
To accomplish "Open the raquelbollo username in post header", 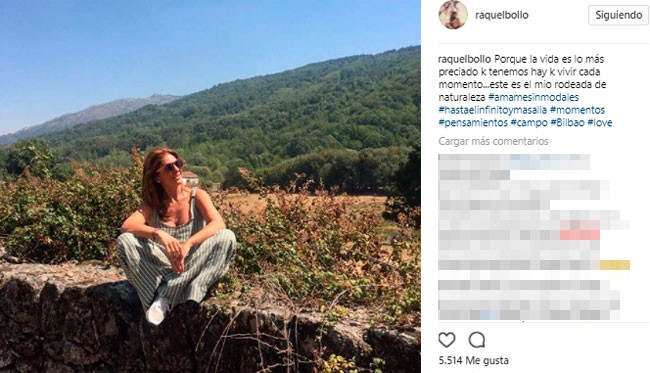I will tap(502, 15).
